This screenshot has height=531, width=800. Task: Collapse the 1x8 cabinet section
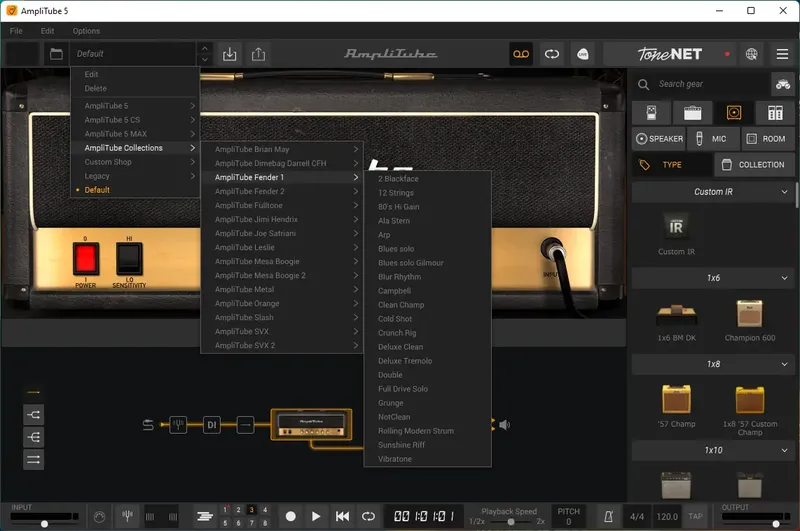coord(784,364)
